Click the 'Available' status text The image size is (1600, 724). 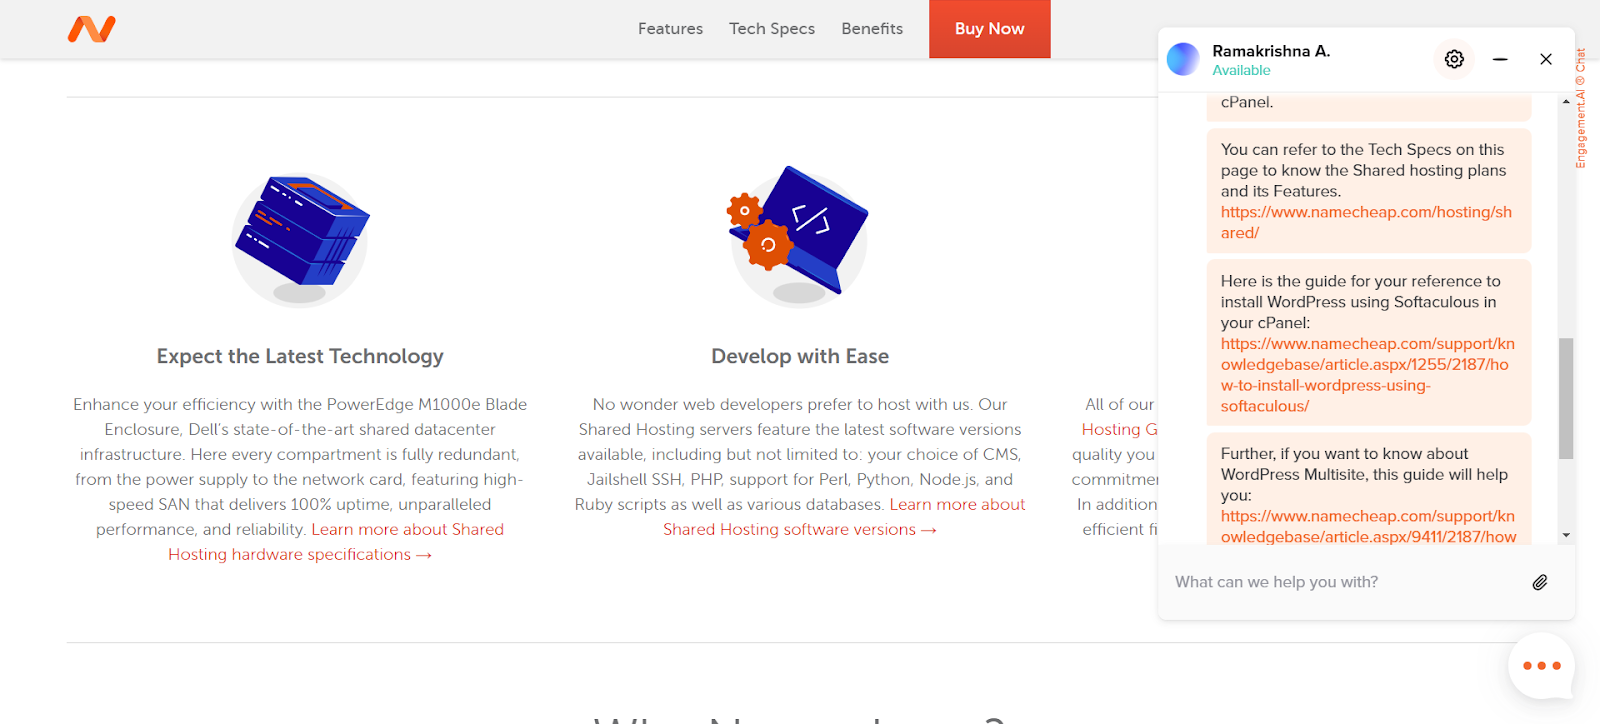pos(1241,70)
